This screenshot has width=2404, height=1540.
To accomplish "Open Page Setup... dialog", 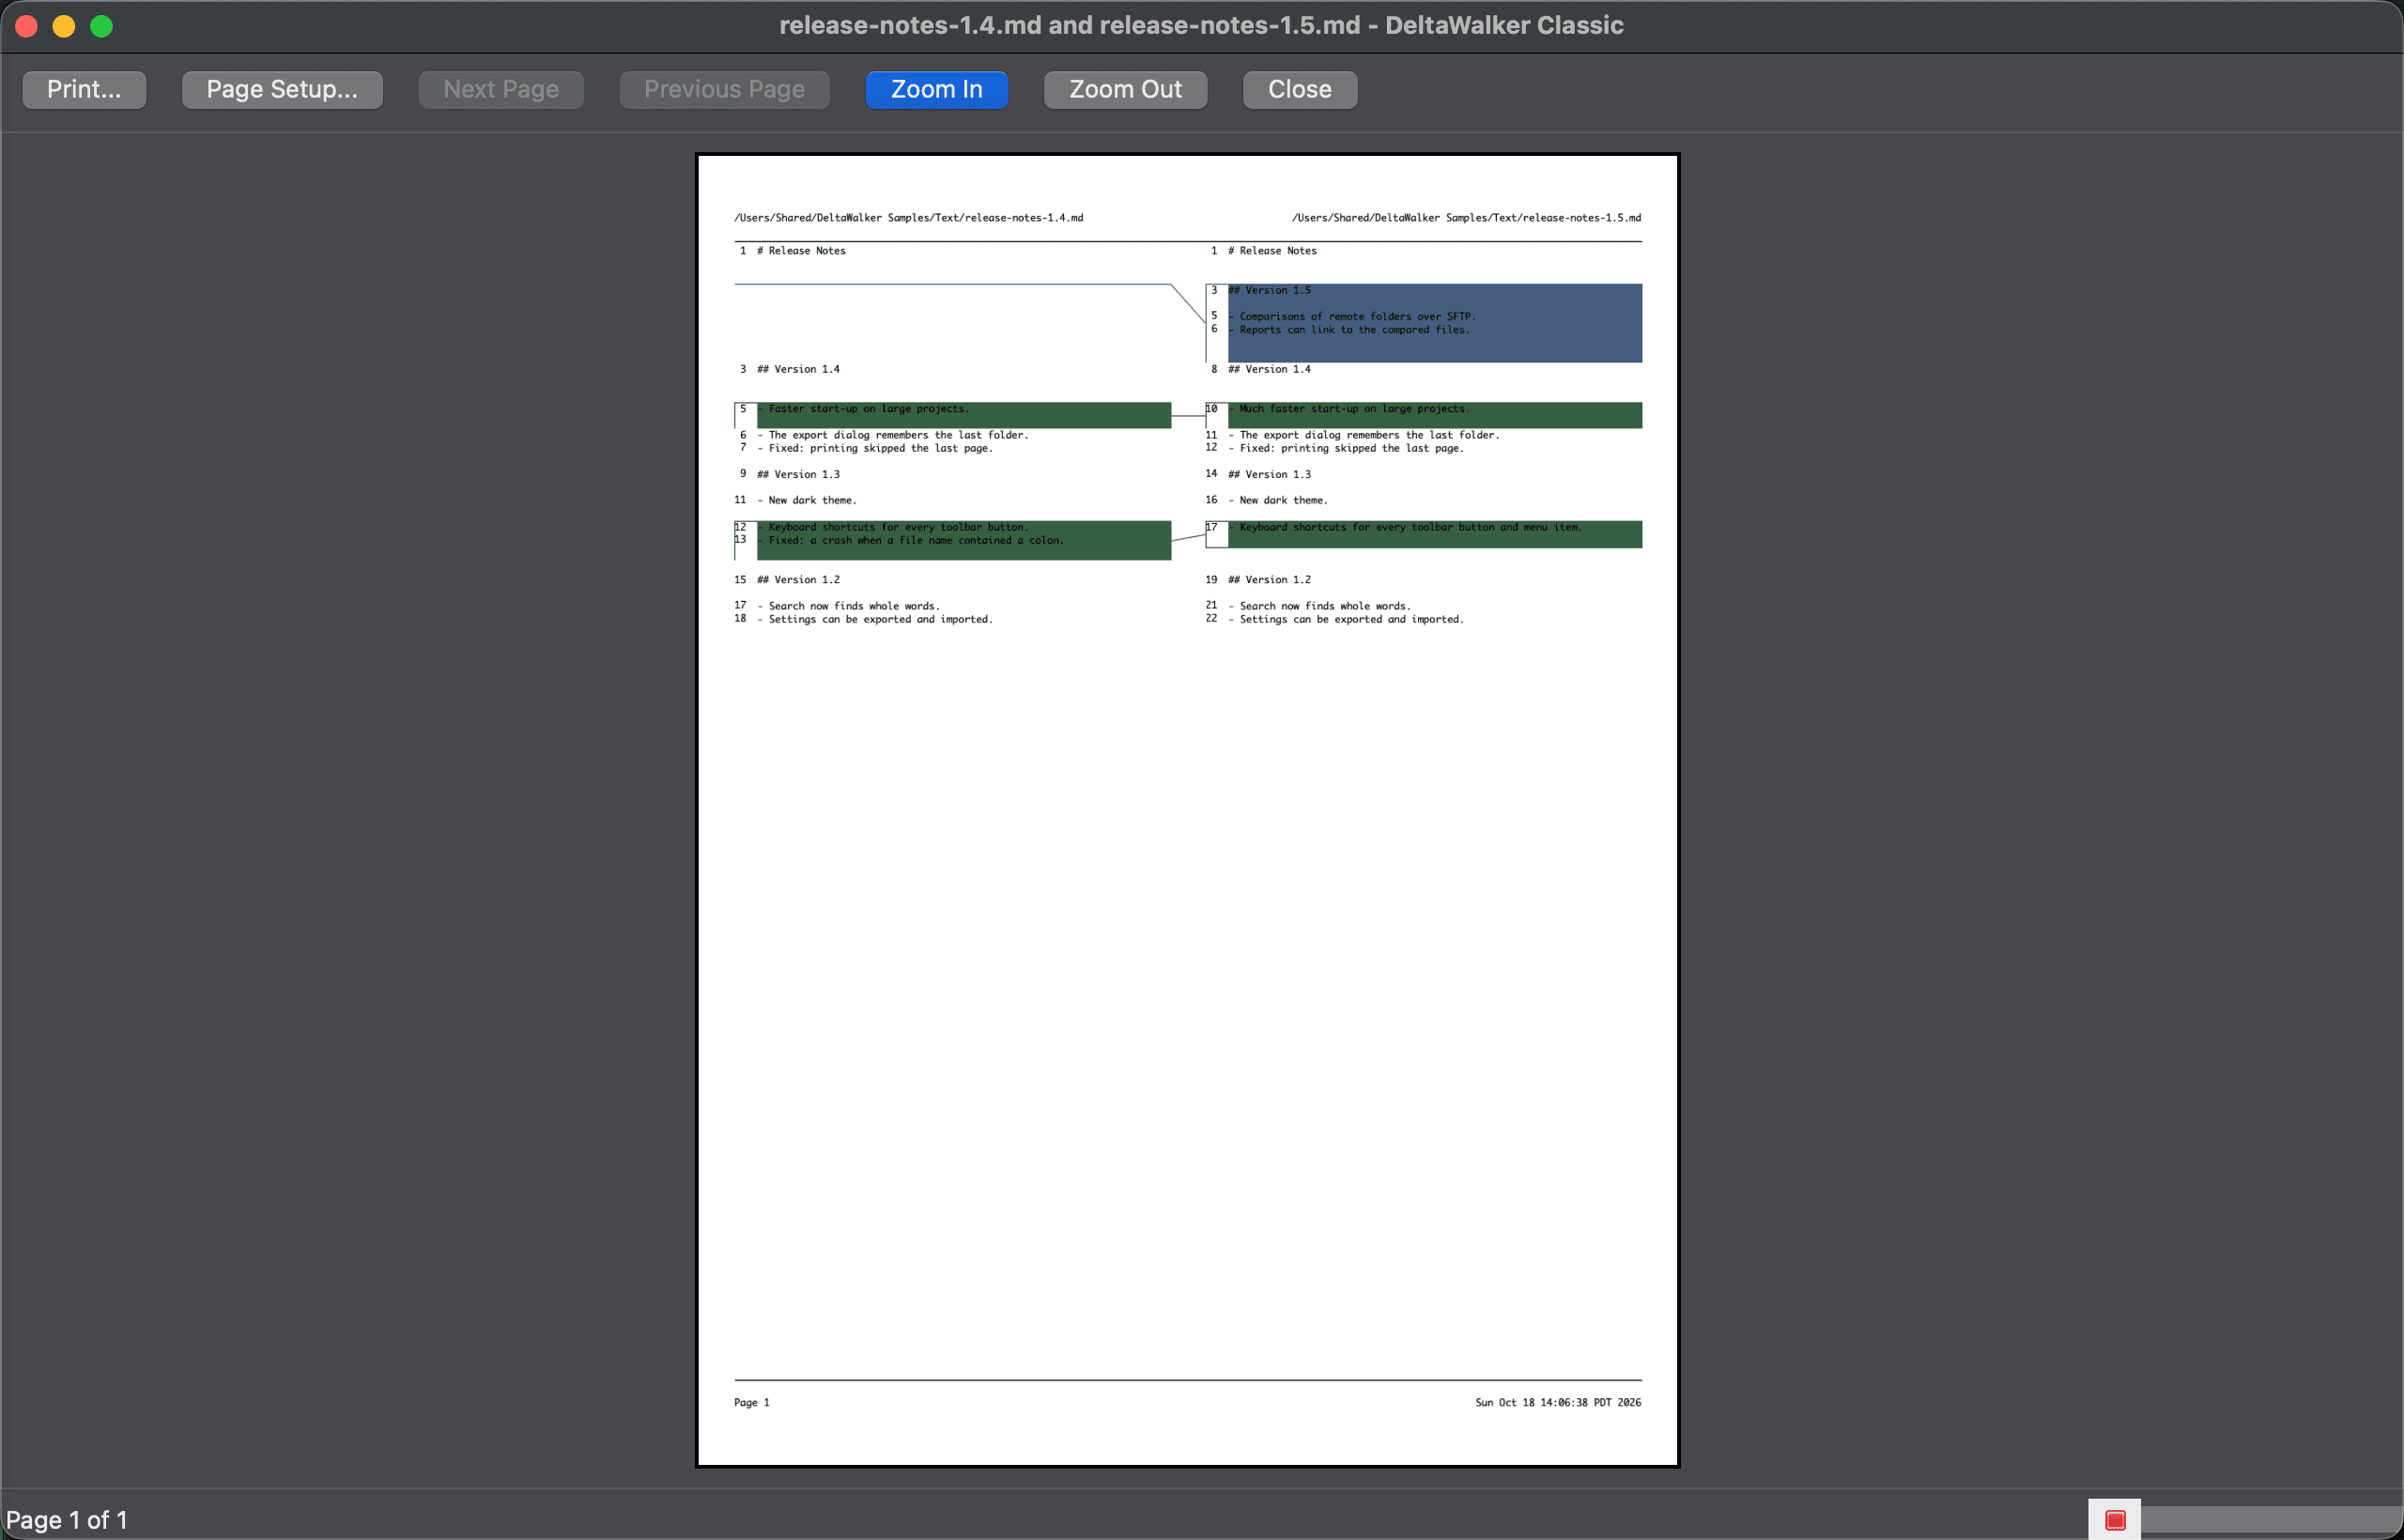I will coord(282,90).
